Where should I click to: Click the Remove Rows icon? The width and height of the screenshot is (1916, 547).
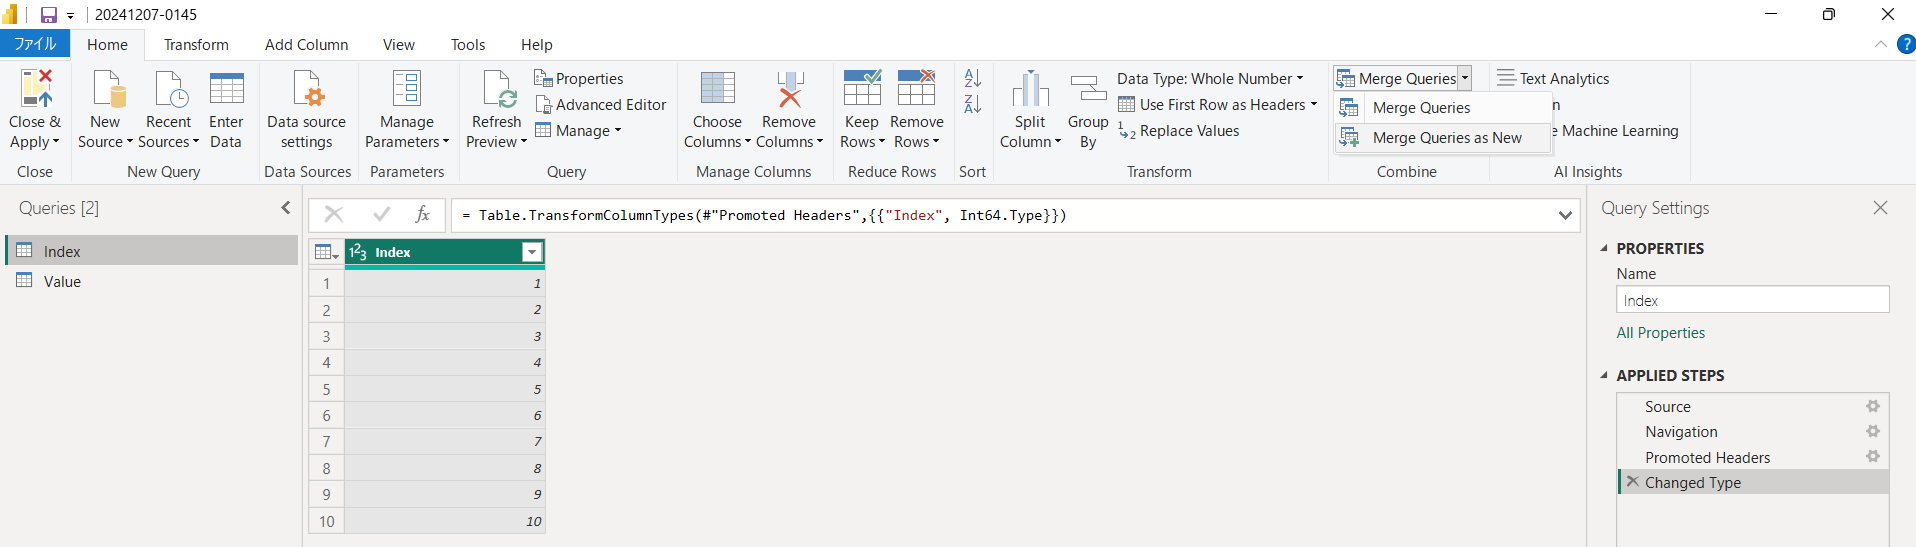916,88
